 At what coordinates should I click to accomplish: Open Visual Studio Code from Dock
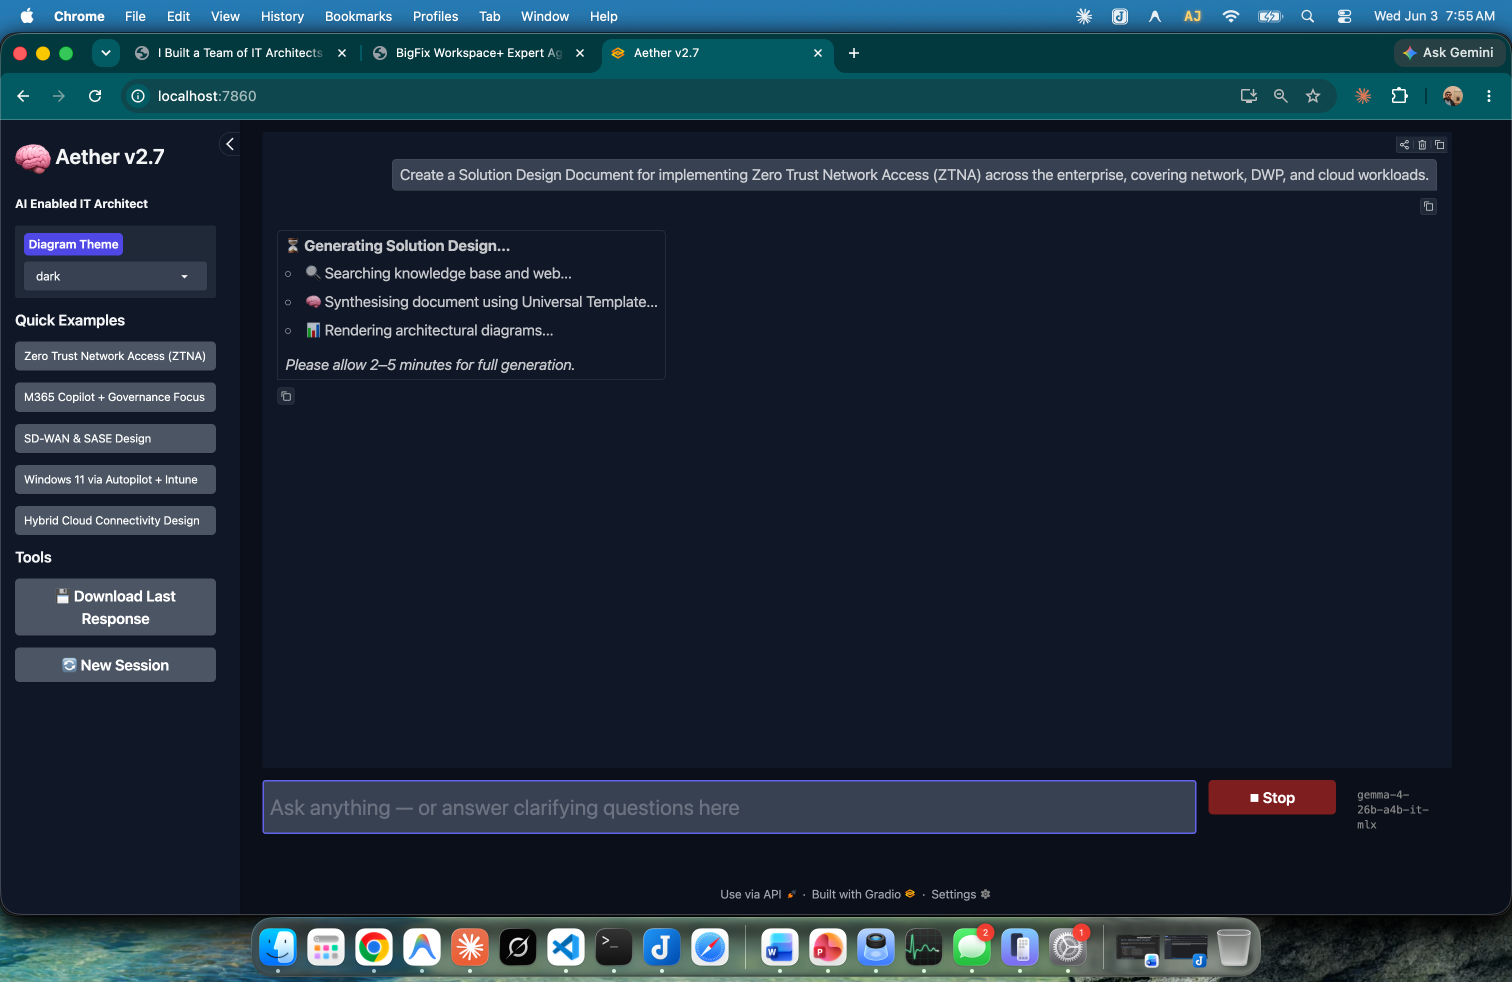pyautogui.click(x=566, y=947)
